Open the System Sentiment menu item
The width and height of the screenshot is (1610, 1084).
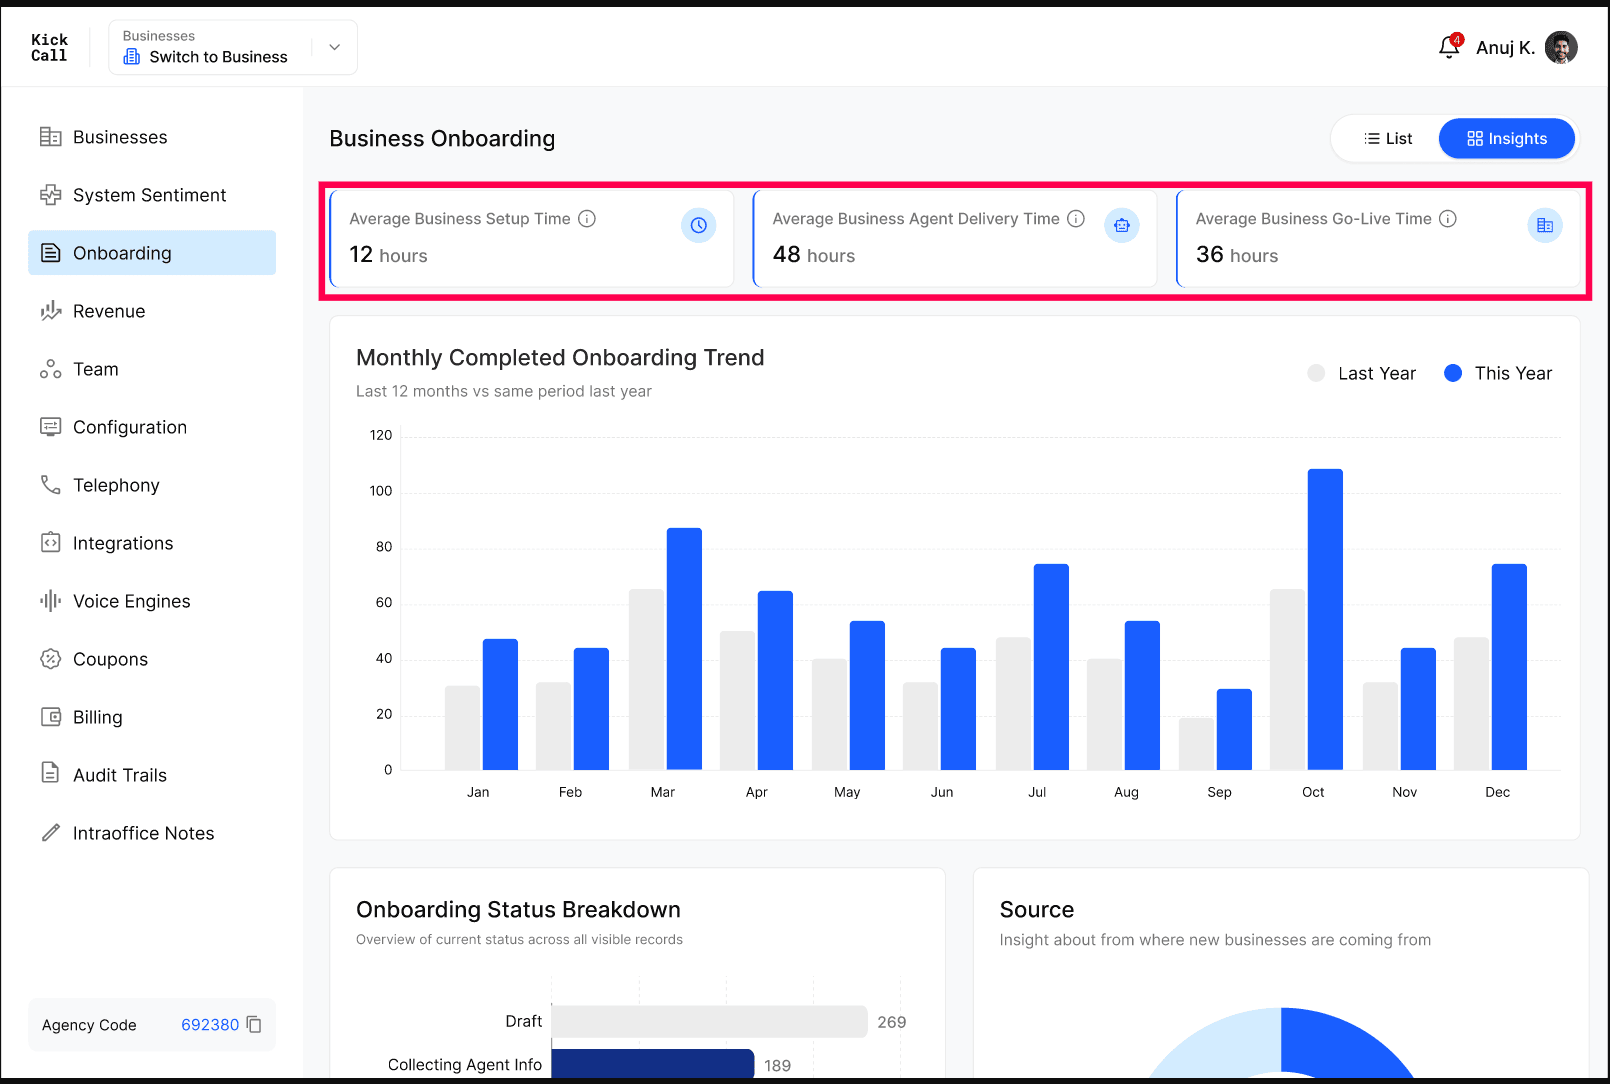(152, 195)
